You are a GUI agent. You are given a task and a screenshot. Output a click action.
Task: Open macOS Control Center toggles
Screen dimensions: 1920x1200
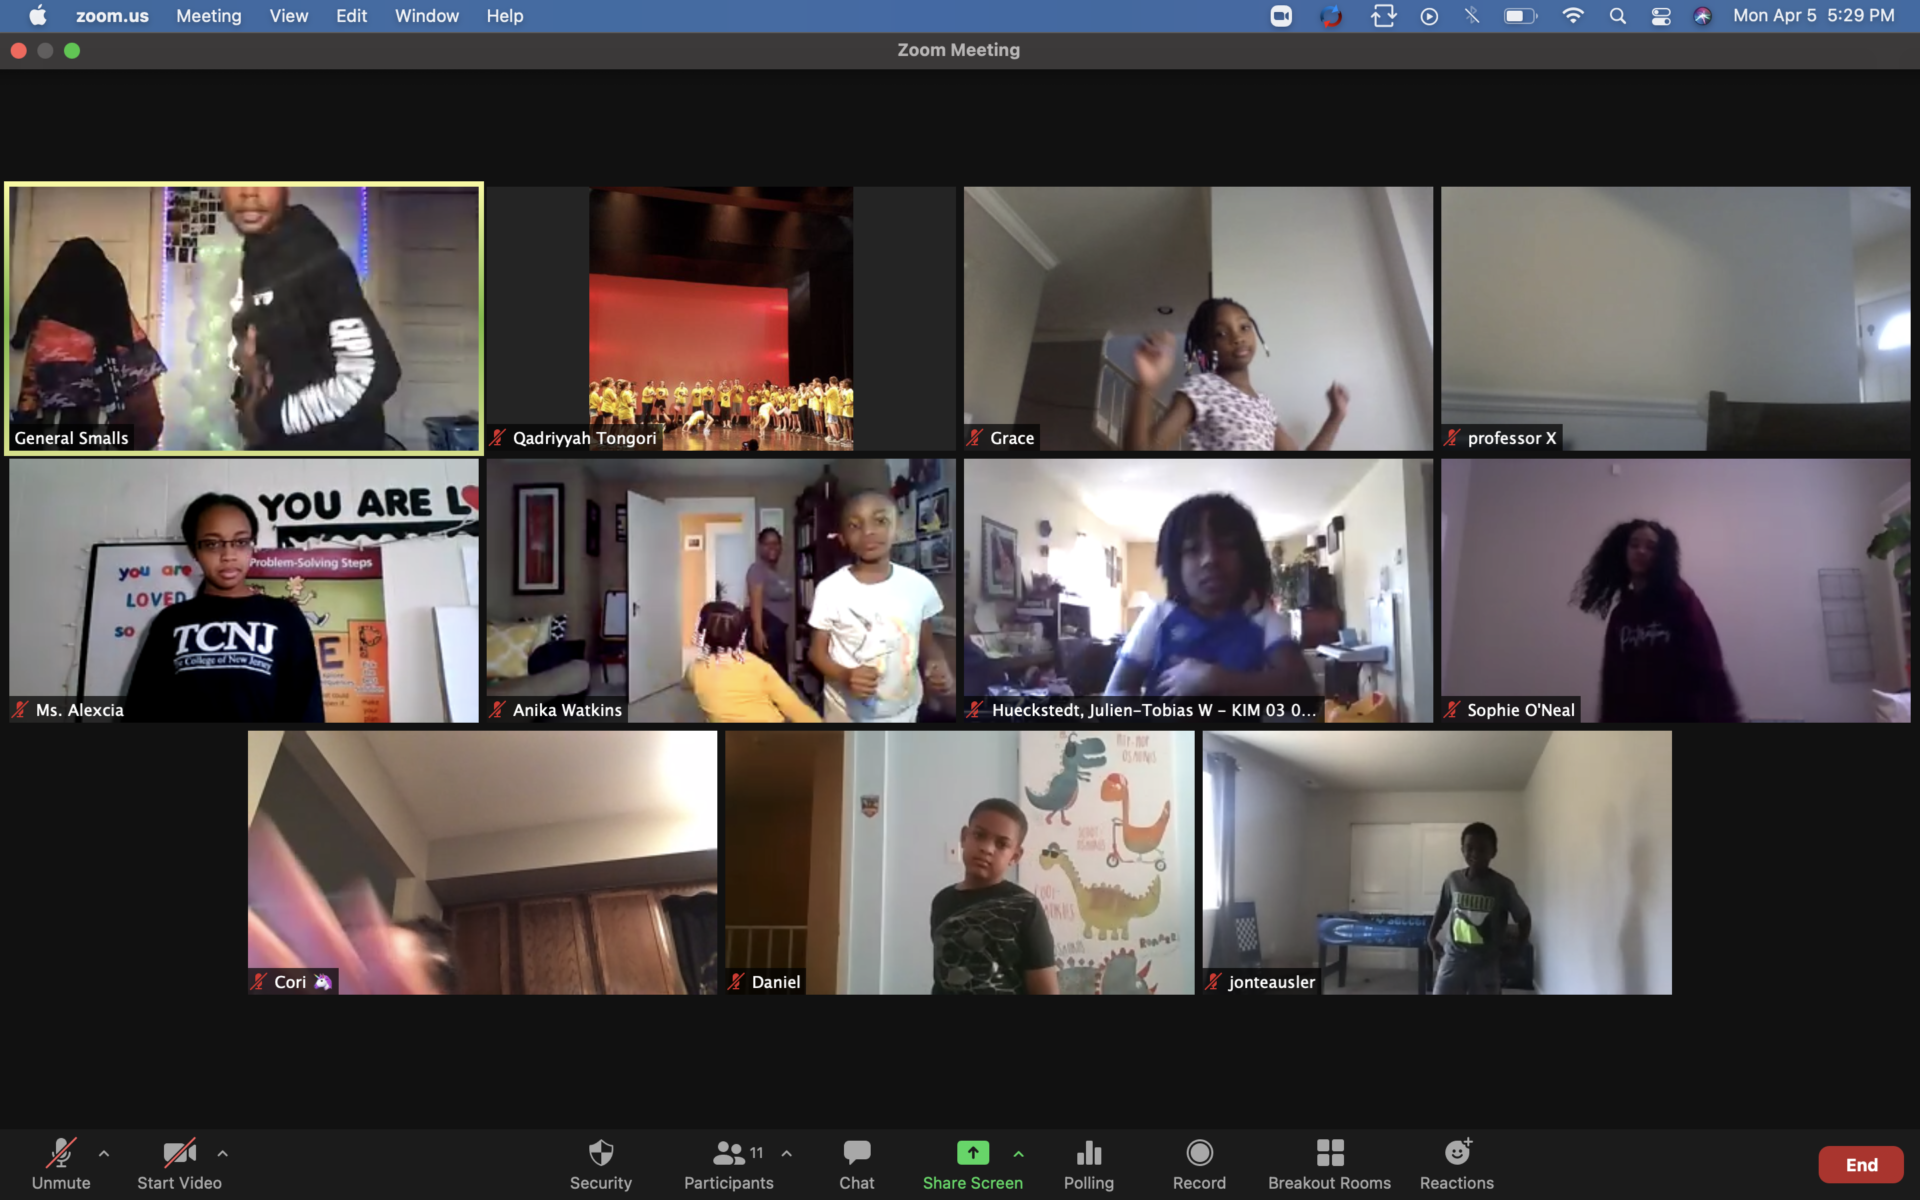pyautogui.click(x=1661, y=16)
